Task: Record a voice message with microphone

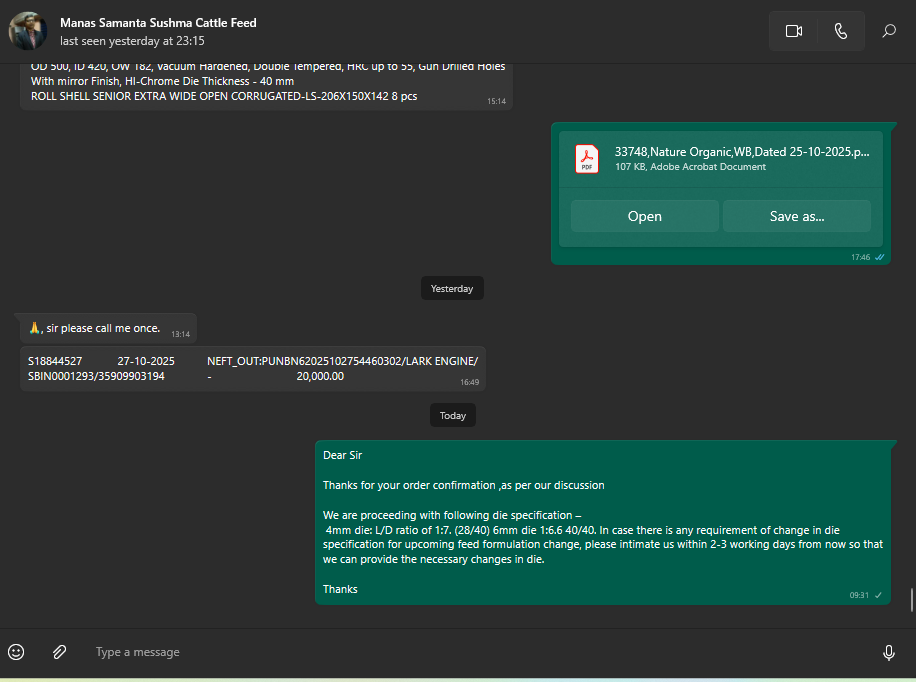Action: pos(888,652)
